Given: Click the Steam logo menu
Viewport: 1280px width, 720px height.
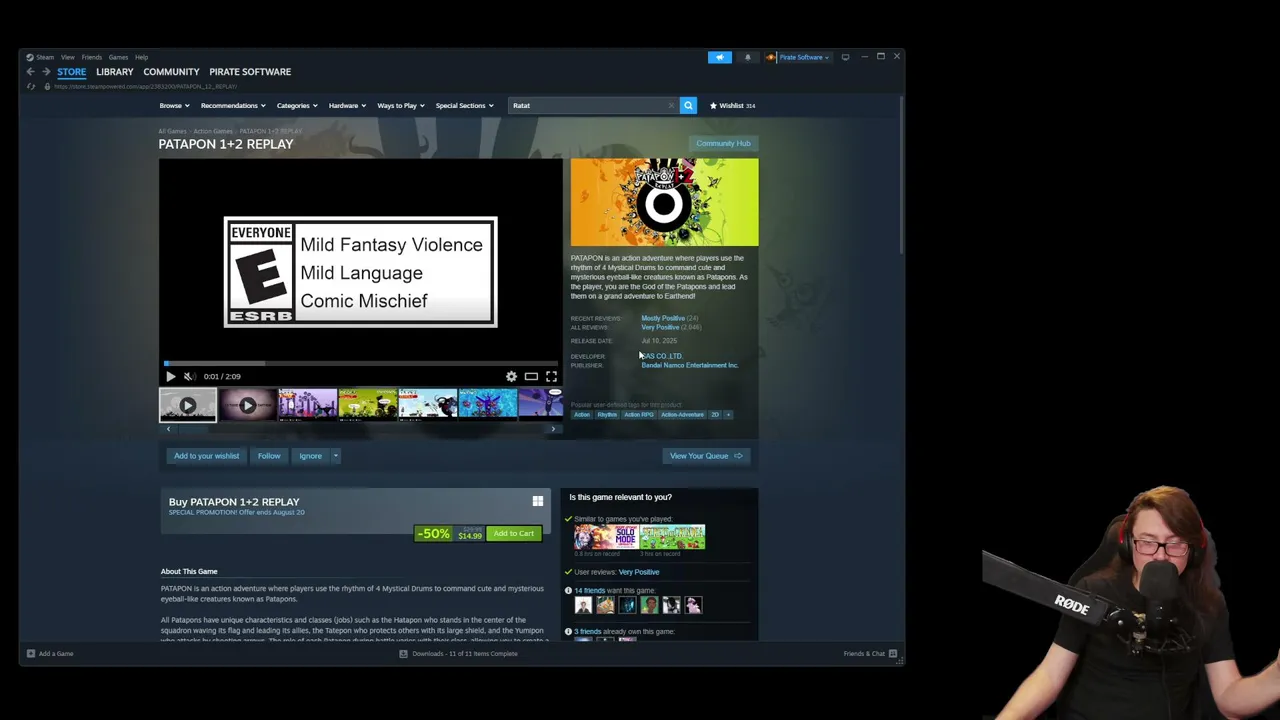Looking at the screenshot, I should click(41, 57).
